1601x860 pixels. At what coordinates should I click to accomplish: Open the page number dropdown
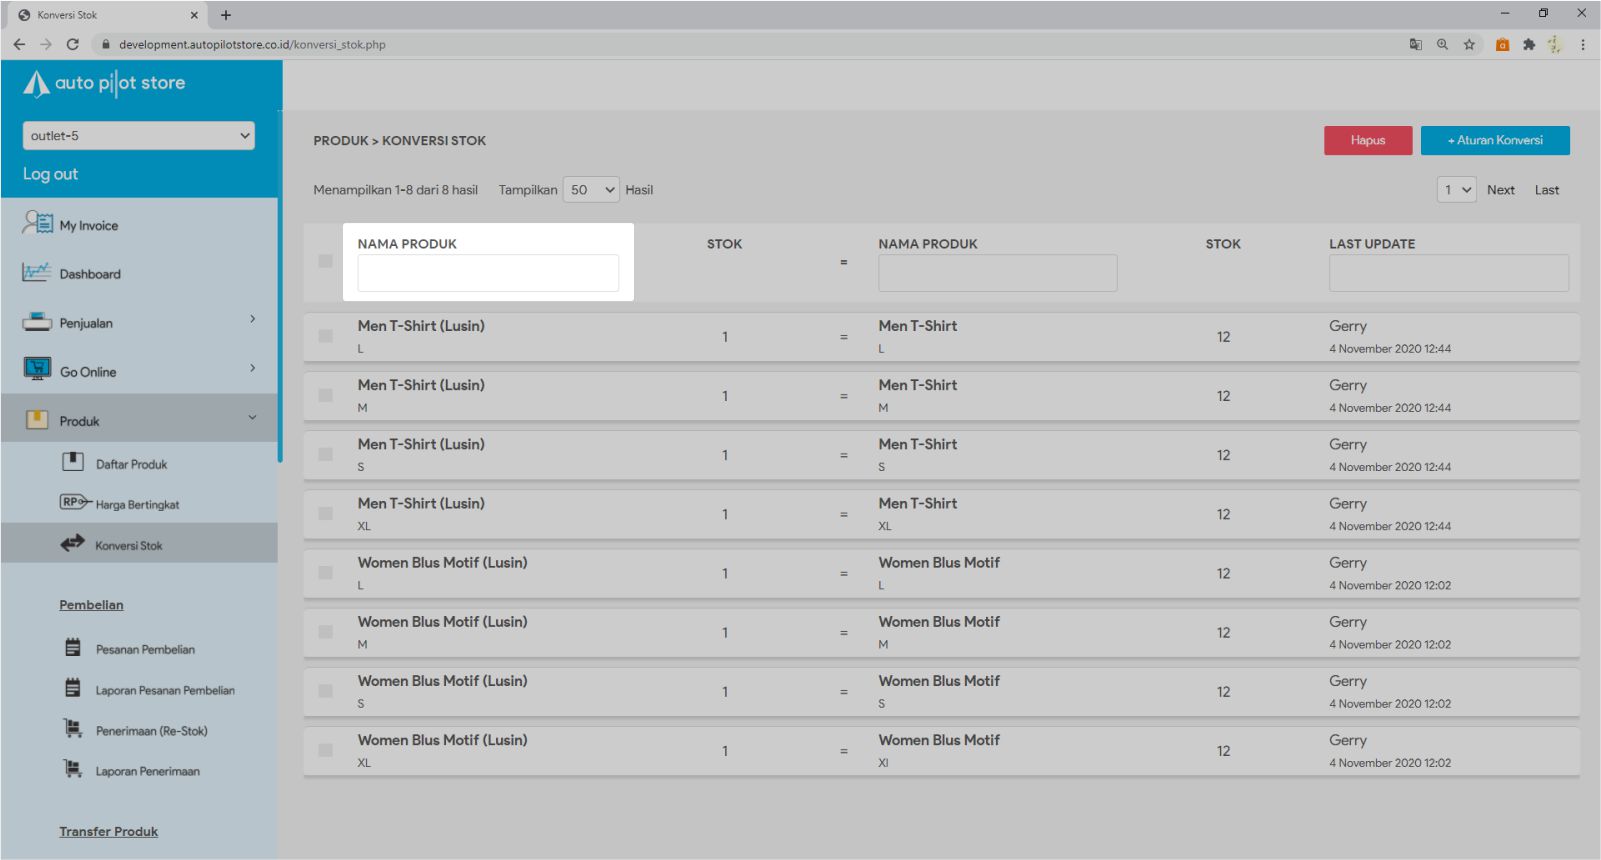[1456, 190]
